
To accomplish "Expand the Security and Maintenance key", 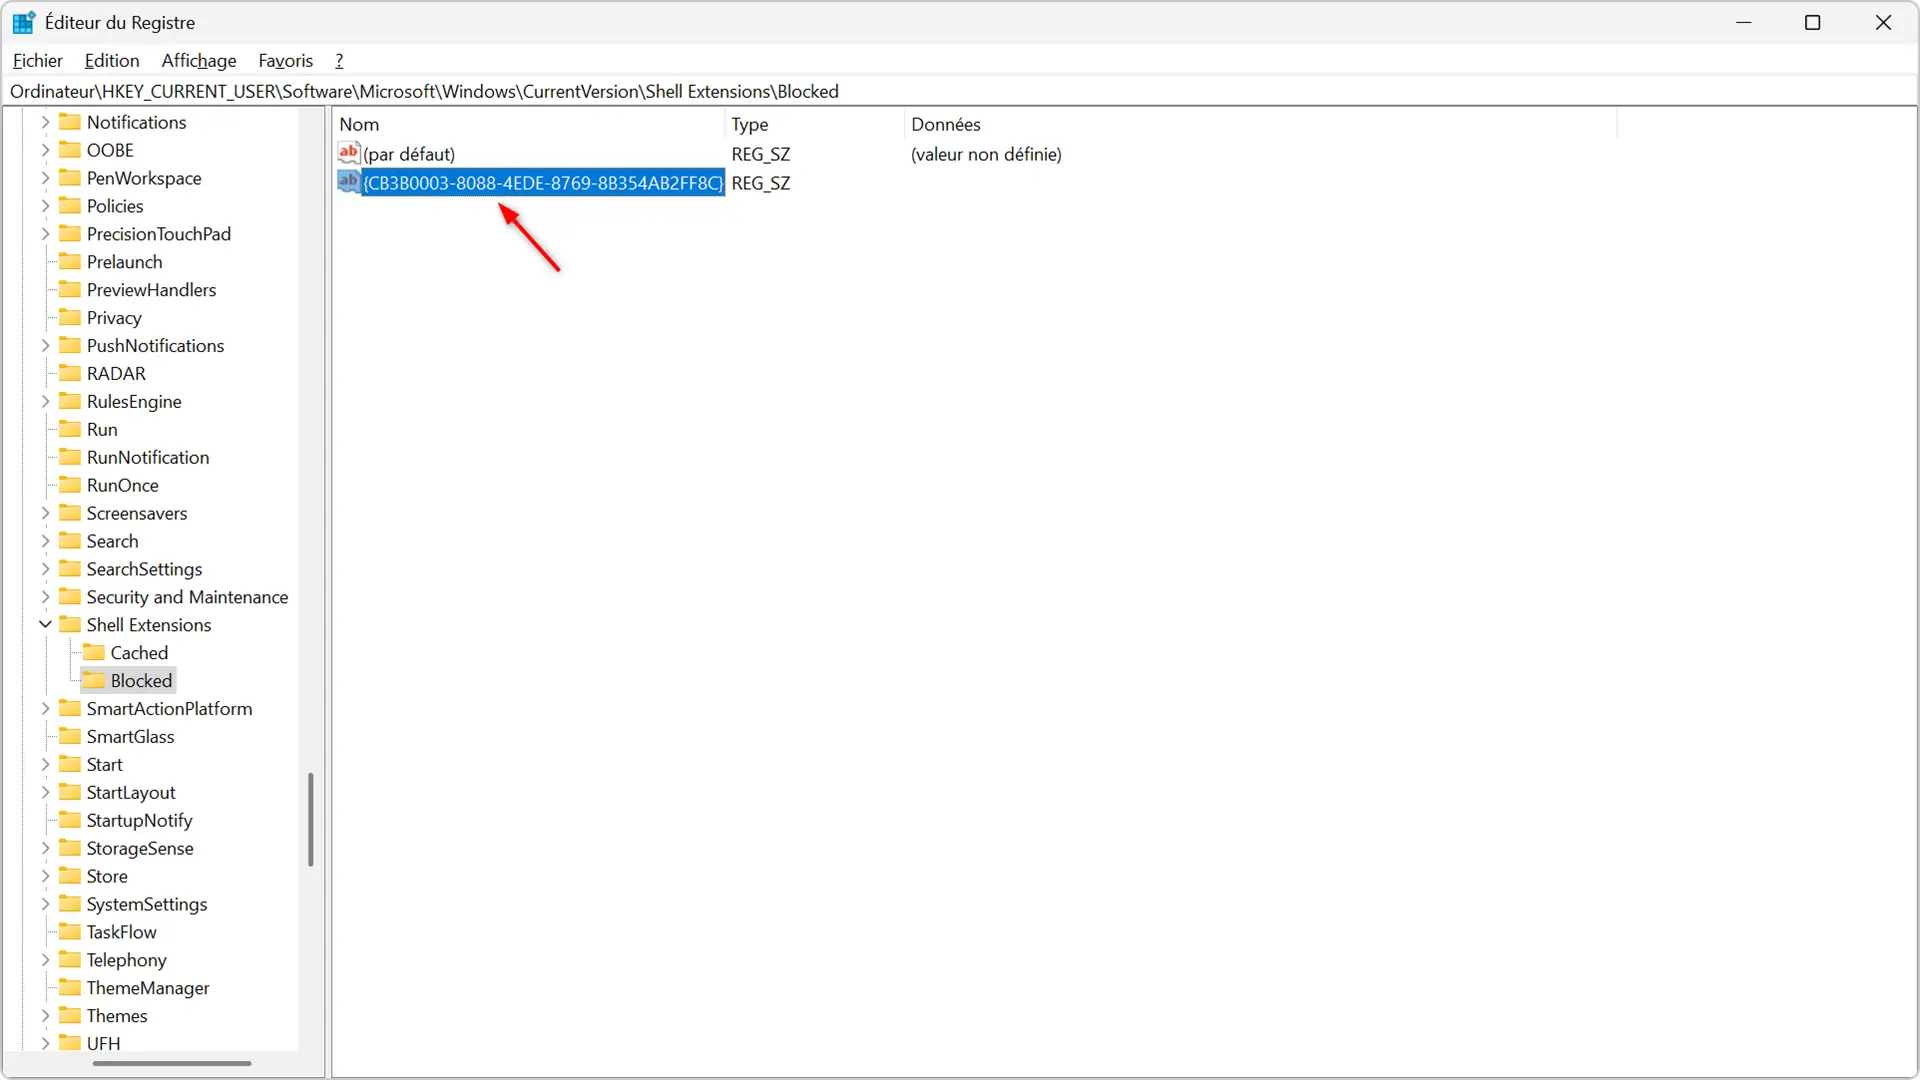I will click(45, 597).
